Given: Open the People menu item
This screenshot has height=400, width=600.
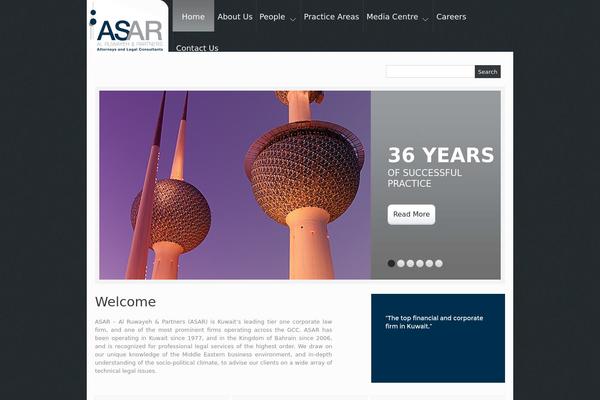Looking at the screenshot, I should [x=272, y=17].
